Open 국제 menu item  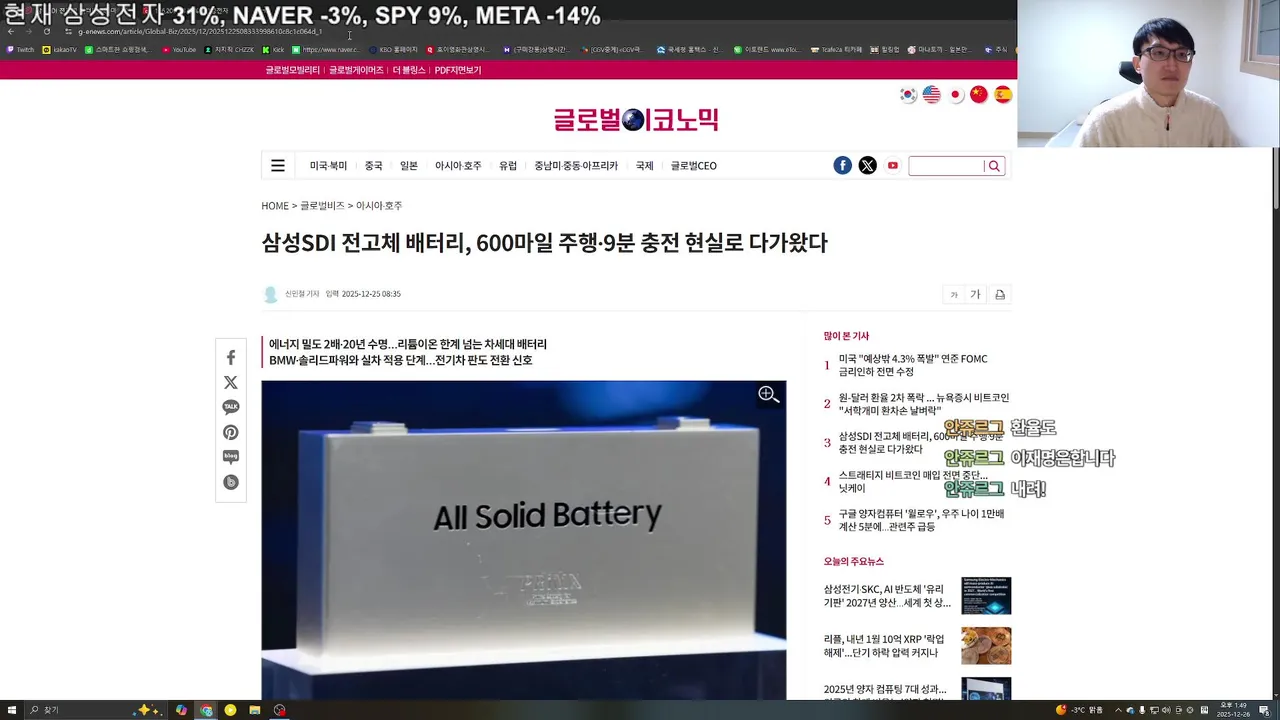(644, 166)
